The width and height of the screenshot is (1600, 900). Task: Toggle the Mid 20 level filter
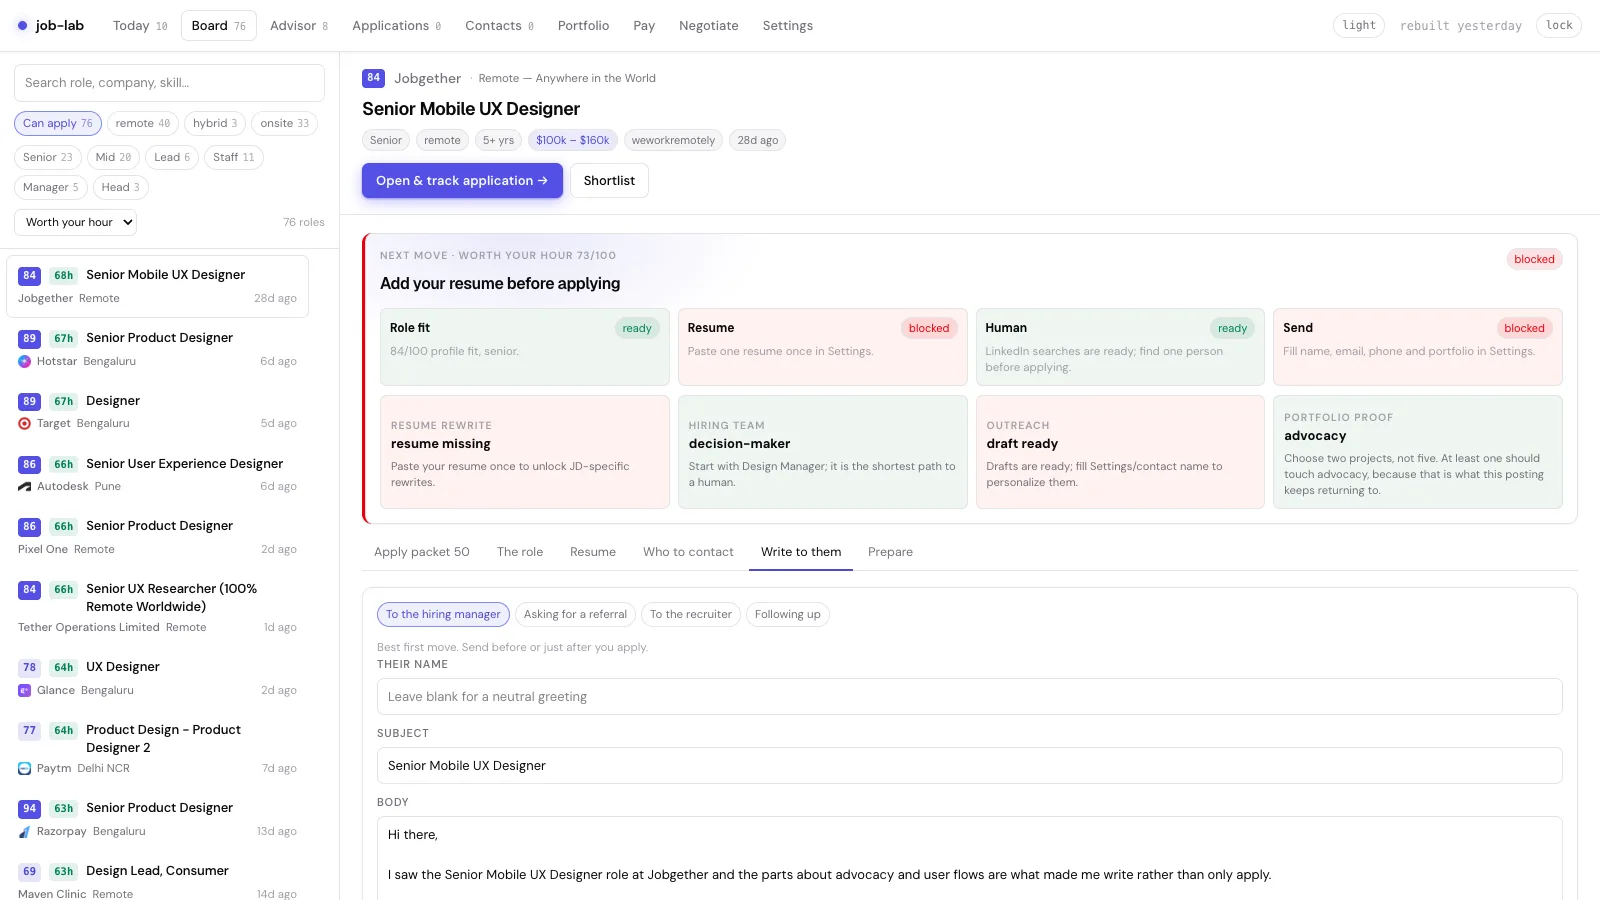[114, 158]
